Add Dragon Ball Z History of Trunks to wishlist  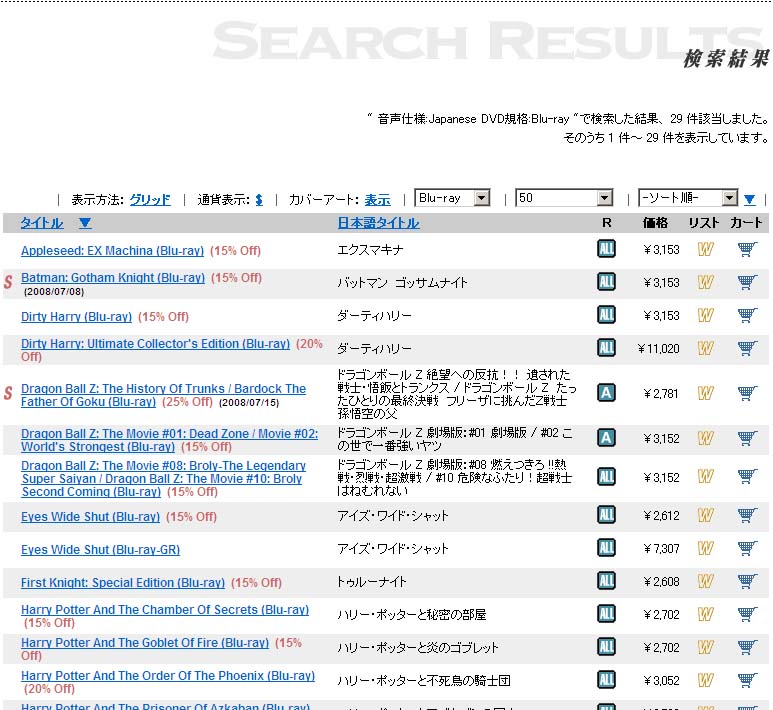tap(705, 393)
